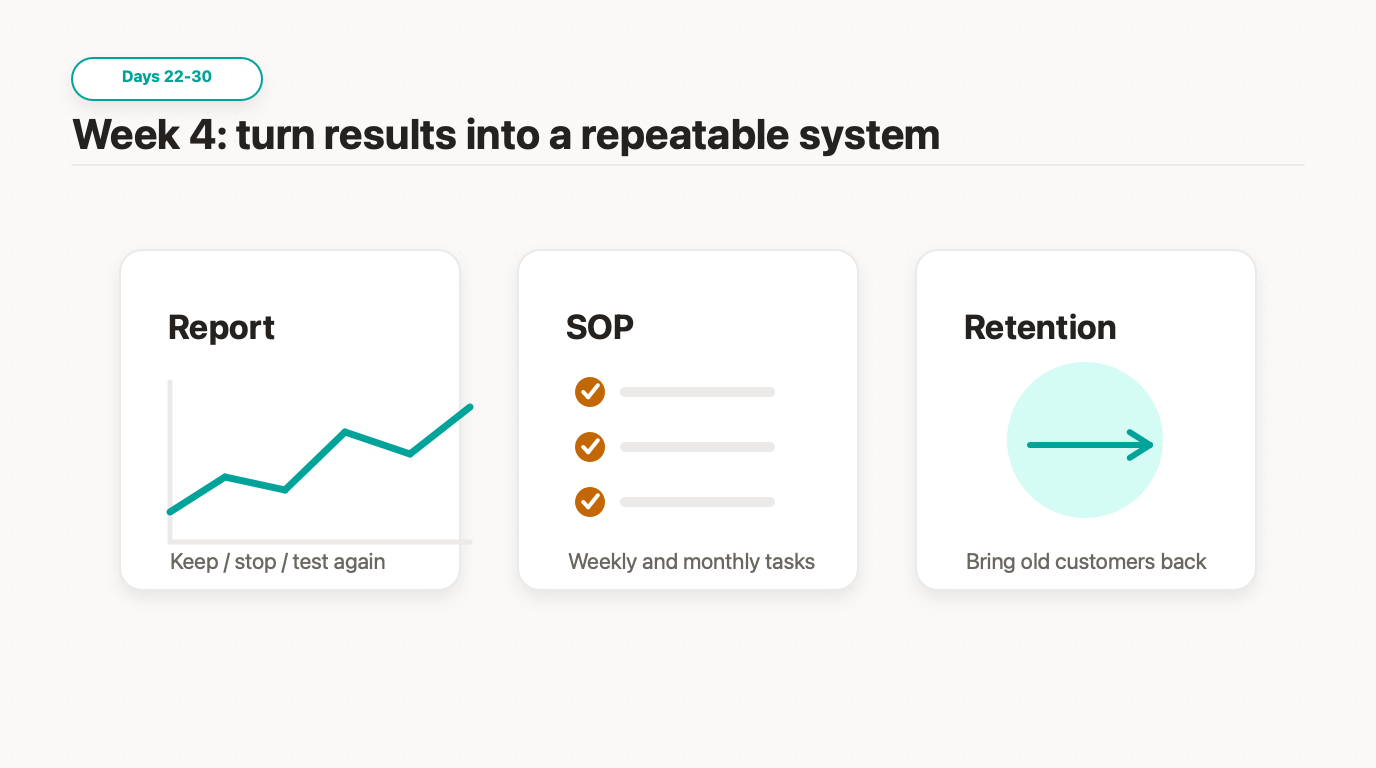
Task: Click the first gray placeholder line in SOP
Action: [x=697, y=392]
